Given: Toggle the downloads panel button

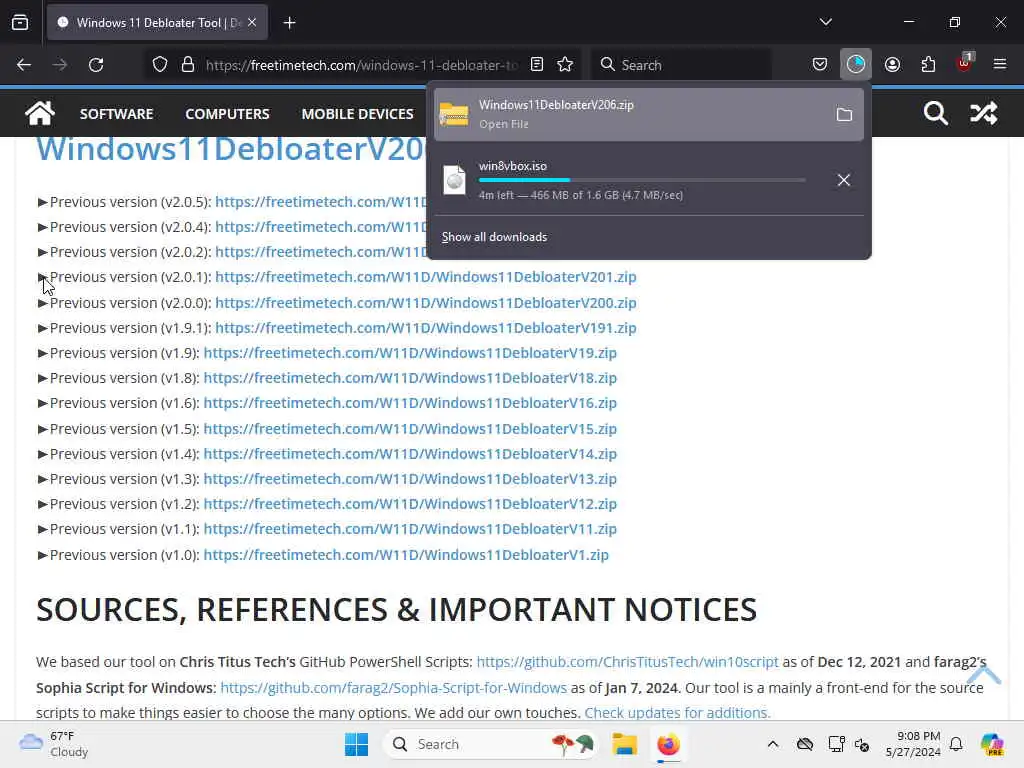Looking at the screenshot, I should (x=856, y=64).
